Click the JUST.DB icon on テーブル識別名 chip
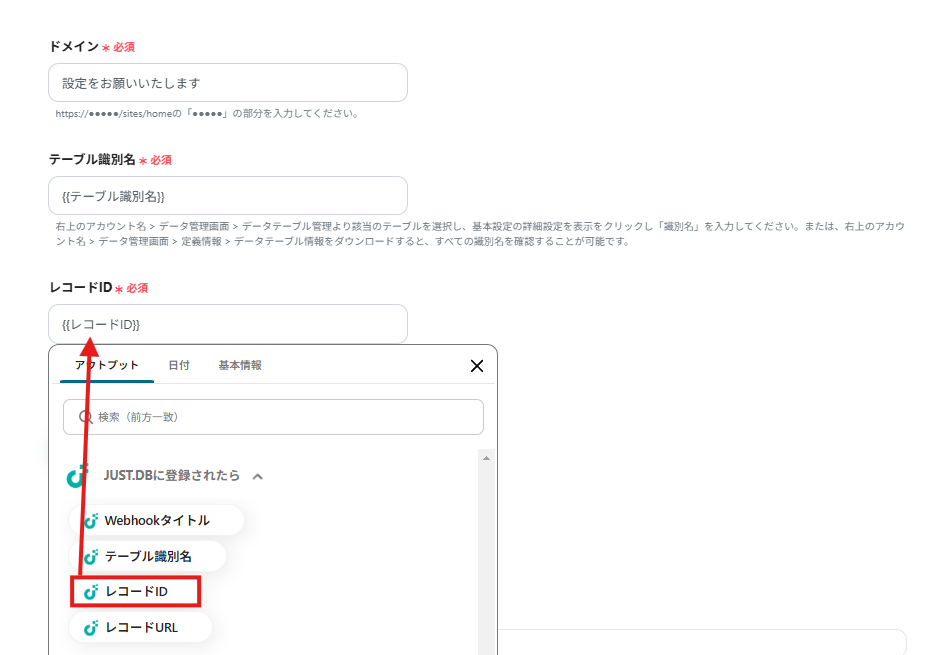Screen dimensions: 927x655 (x=93, y=556)
